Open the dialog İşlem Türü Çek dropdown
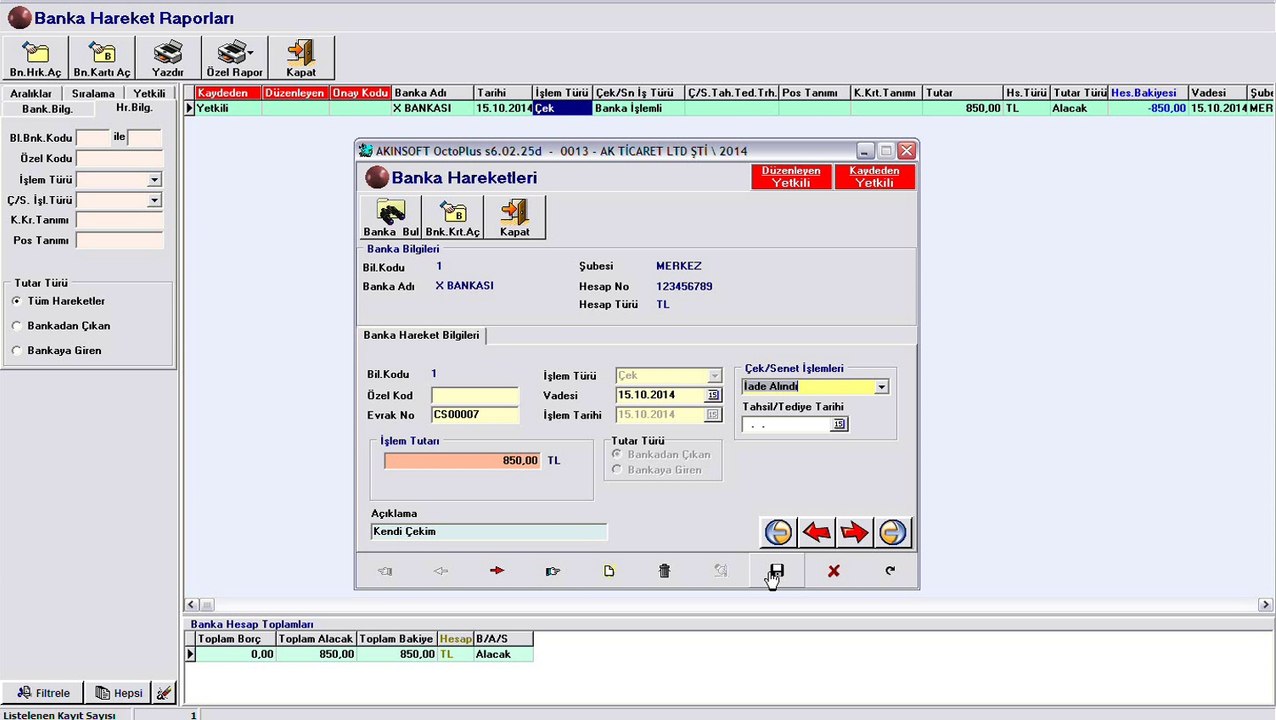The width and height of the screenshot is (1276, 720). point(714,376)
